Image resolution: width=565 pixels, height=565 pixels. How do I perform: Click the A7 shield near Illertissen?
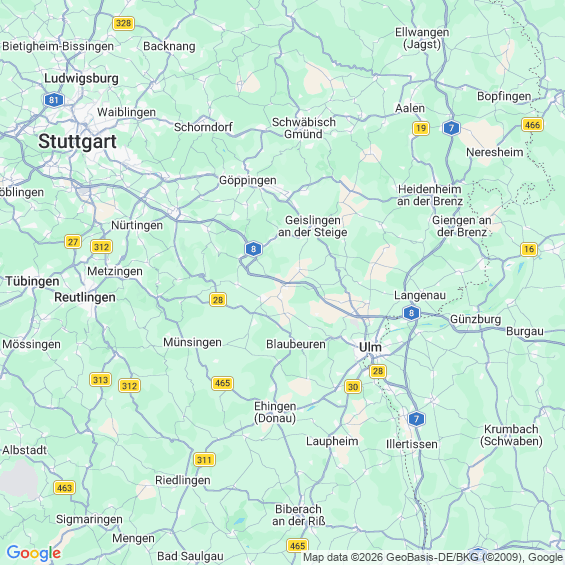click(416, 419)
